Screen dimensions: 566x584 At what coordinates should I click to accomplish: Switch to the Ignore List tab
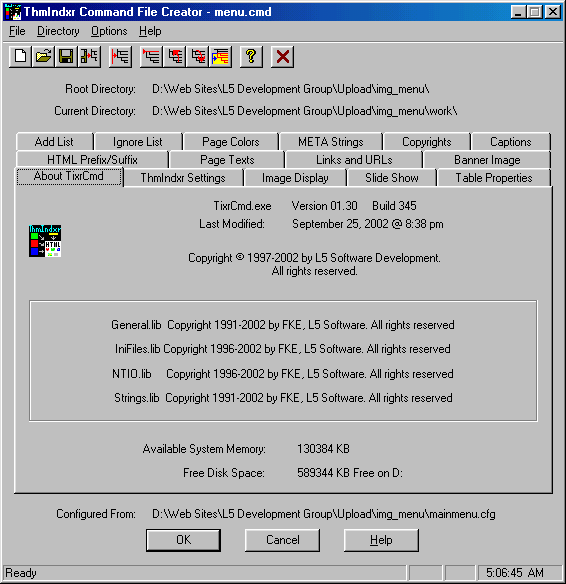[138, 142]
